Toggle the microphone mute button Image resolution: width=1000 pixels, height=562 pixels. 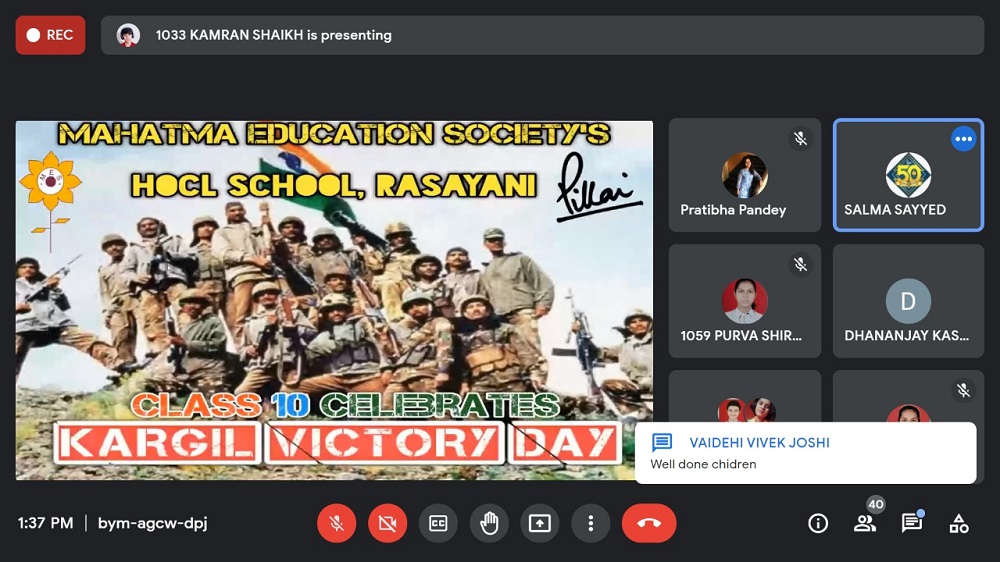337,523
